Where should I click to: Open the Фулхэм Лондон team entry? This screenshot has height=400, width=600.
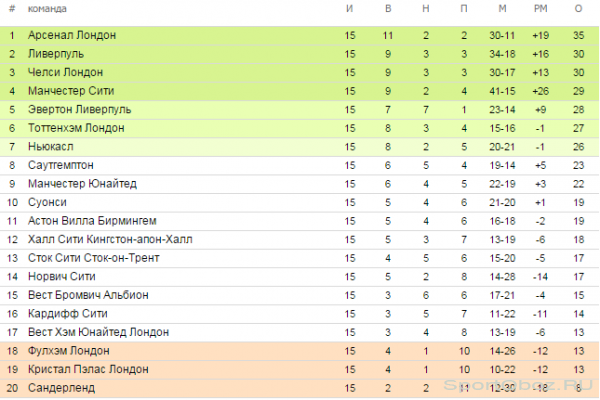pyautogui.click(x=68, y=351)
